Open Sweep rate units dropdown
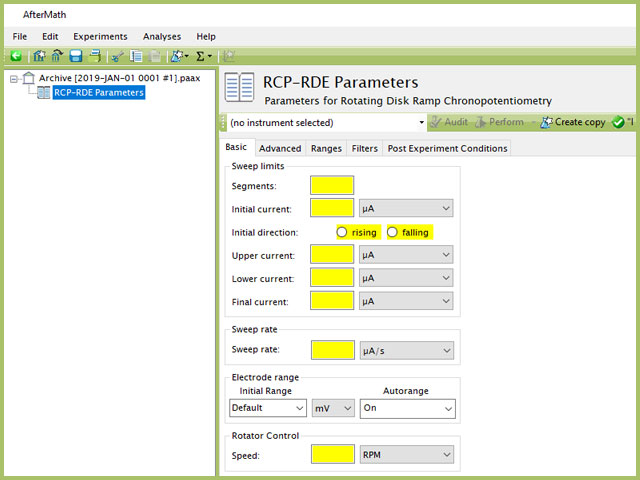The width and height of the screenshot is (640, 480). click(x=407, y=350)
